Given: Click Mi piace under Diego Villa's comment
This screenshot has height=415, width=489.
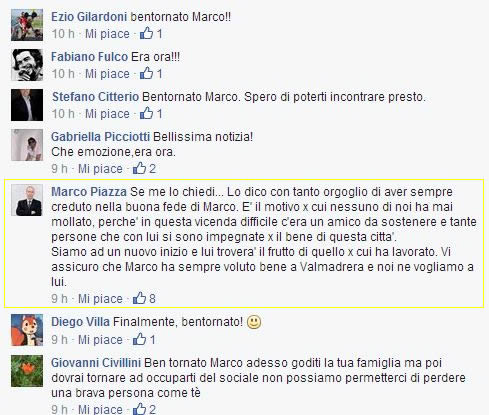Looking at the screenshot, I should coord(100,340).
